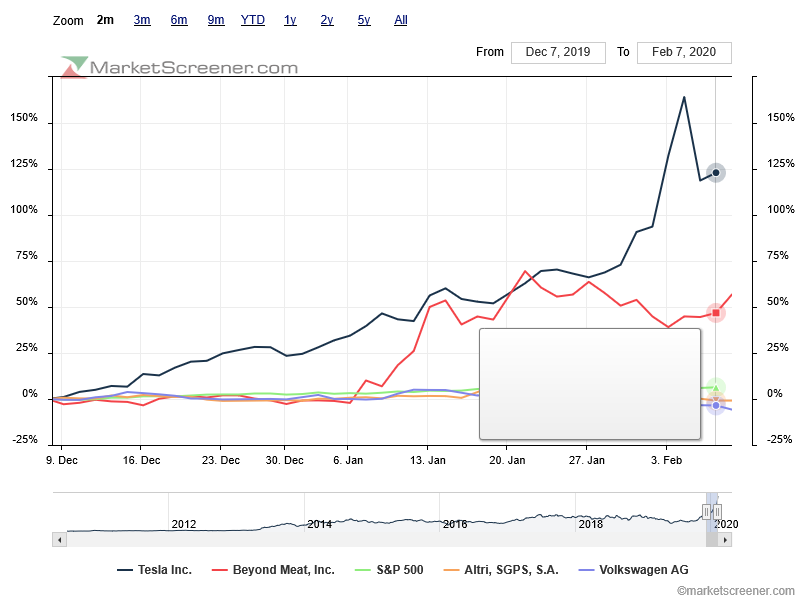Image resolution: width=805 pixels, height=600 pixels.
Task: Click S&P 500 green triangle marker
Action: (716, 388)
